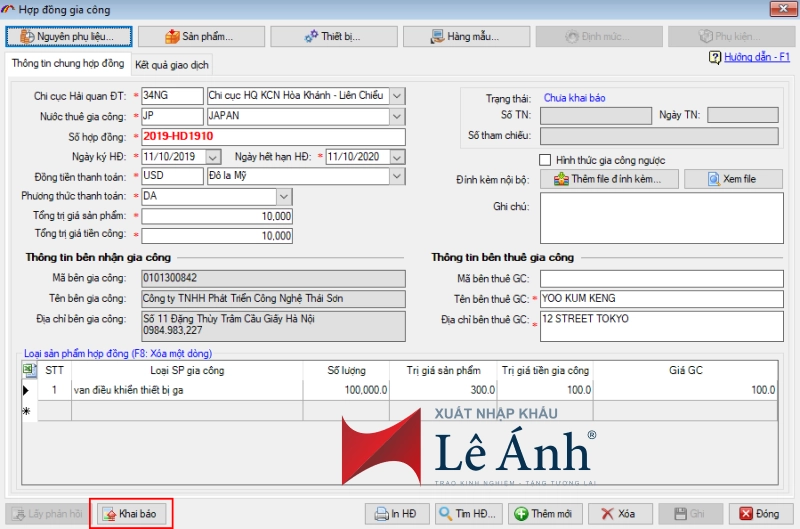The width and height of the screenshot is (800, 529).
Task: Click Thêm file đính kèm attachment button
Action: tap(610, 179)
